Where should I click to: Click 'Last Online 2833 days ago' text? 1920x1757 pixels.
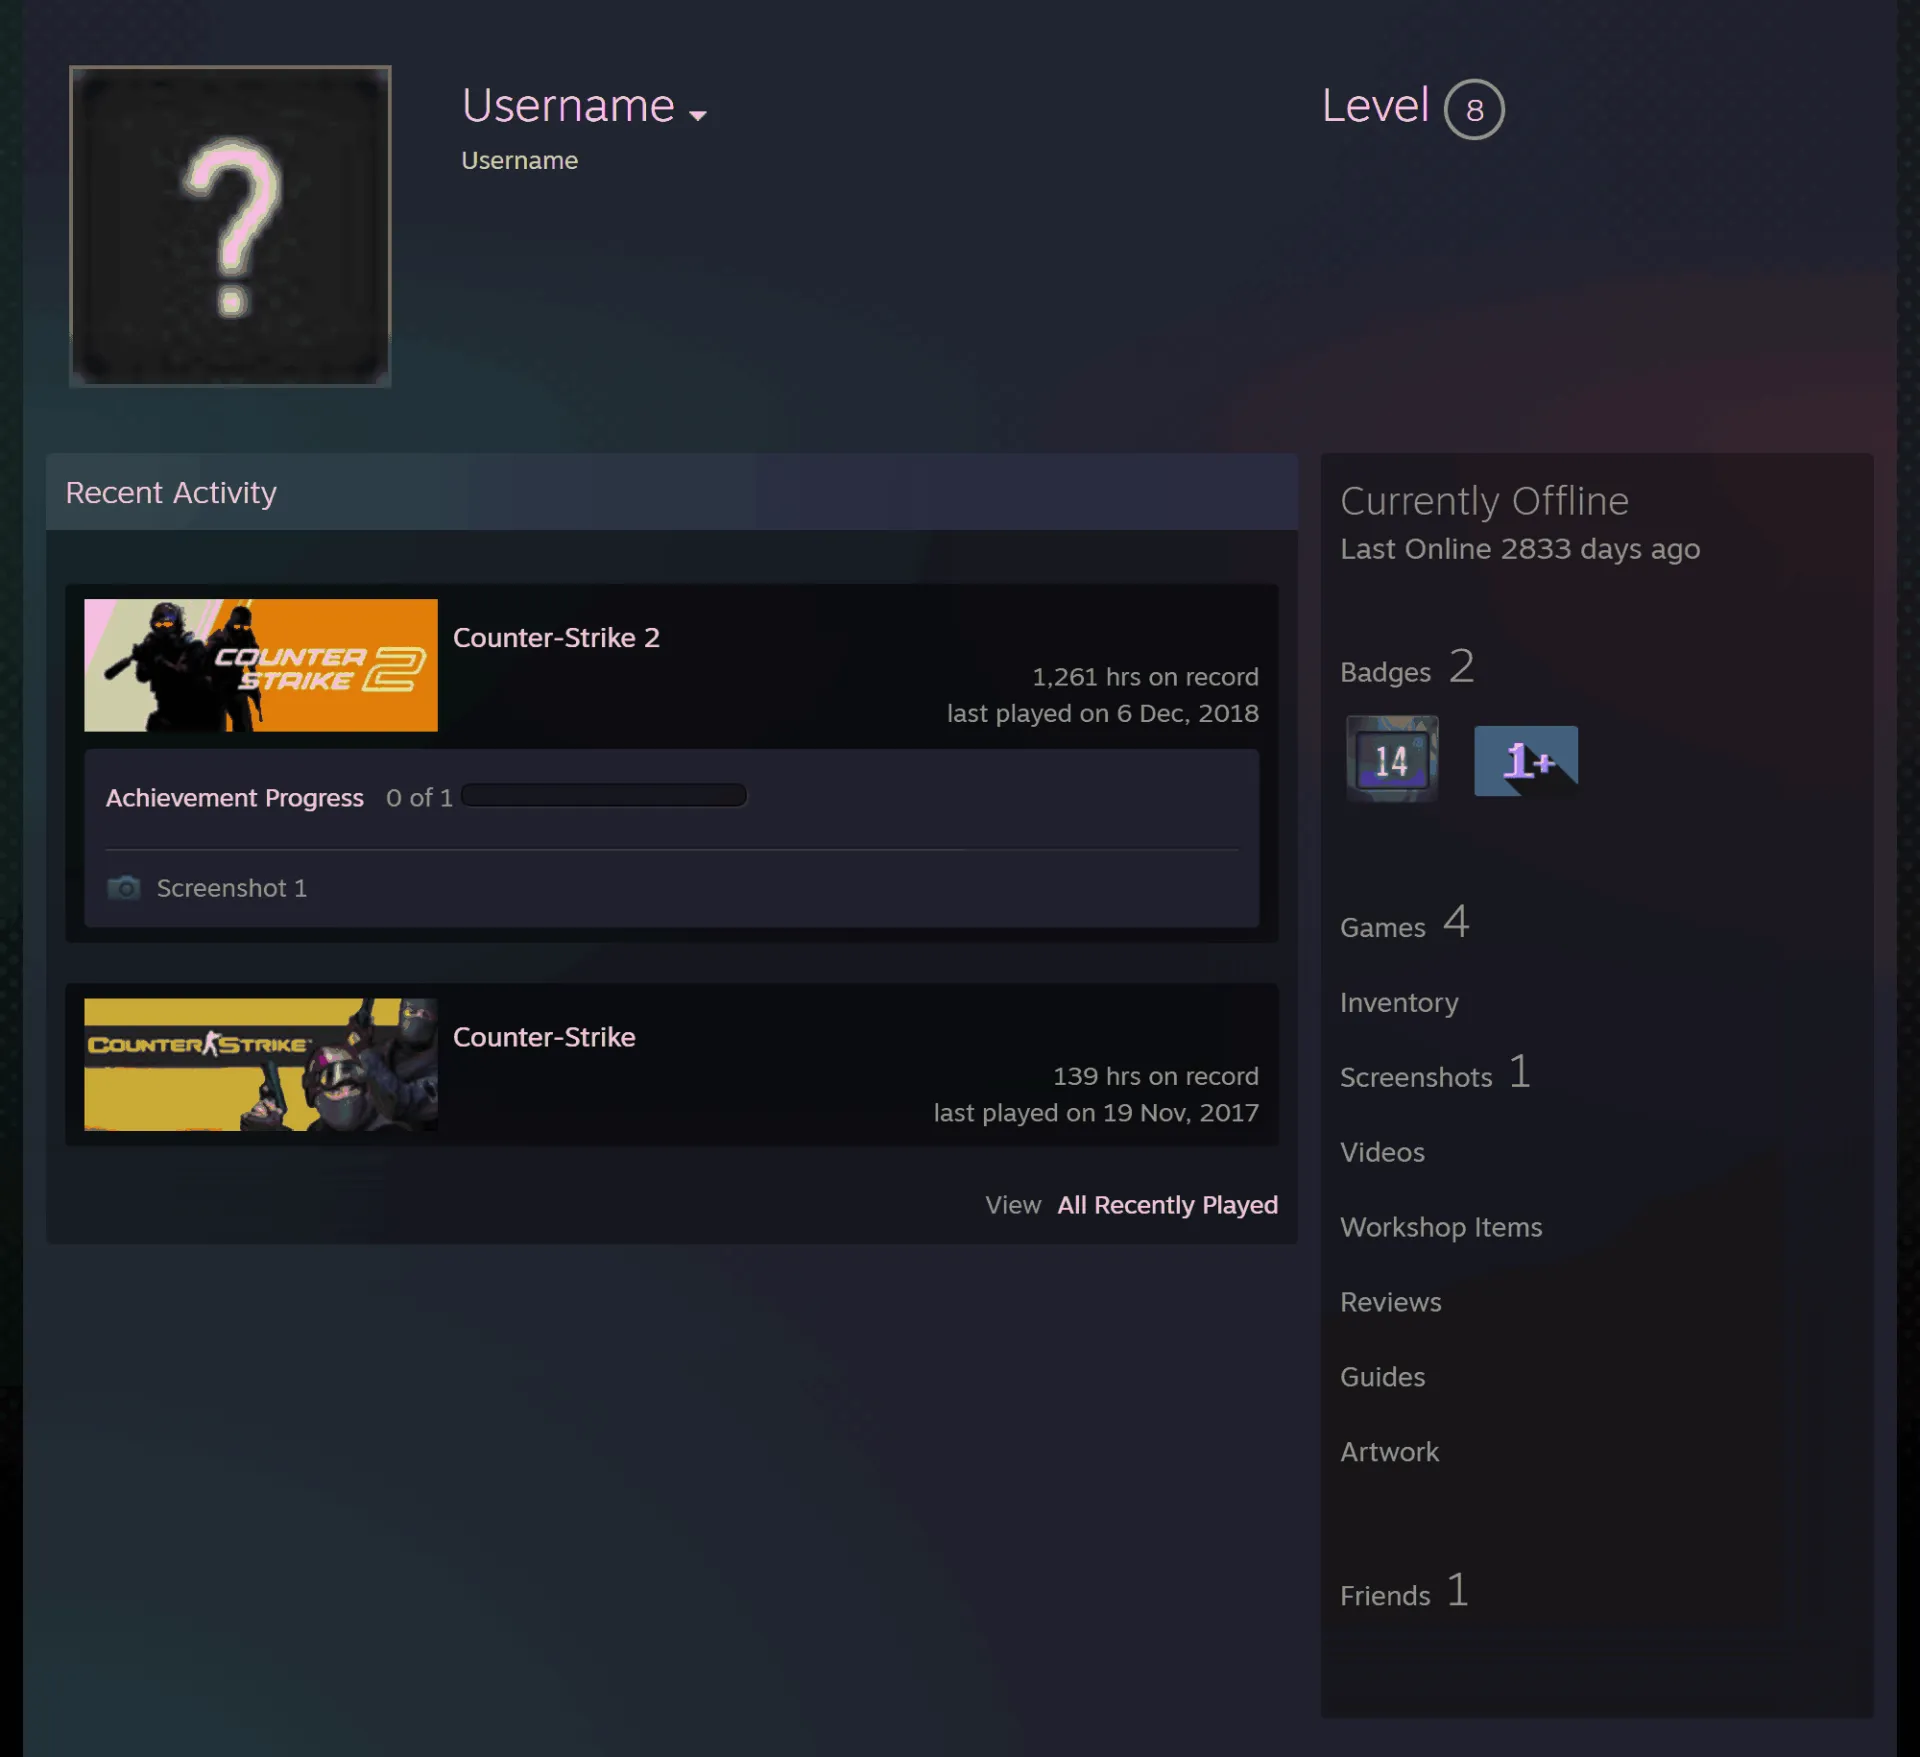click(1520, 549)
